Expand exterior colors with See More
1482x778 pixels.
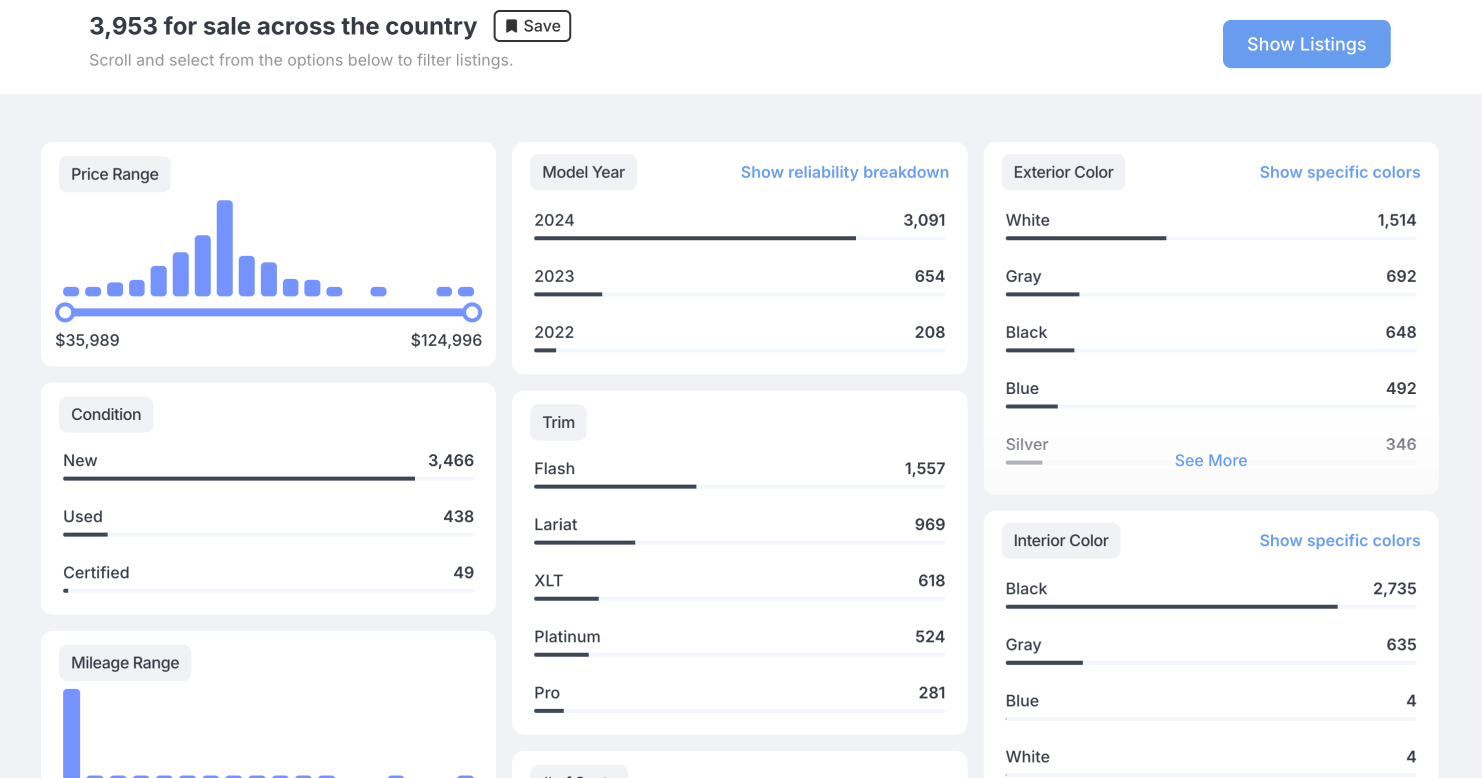[1210, 460]
